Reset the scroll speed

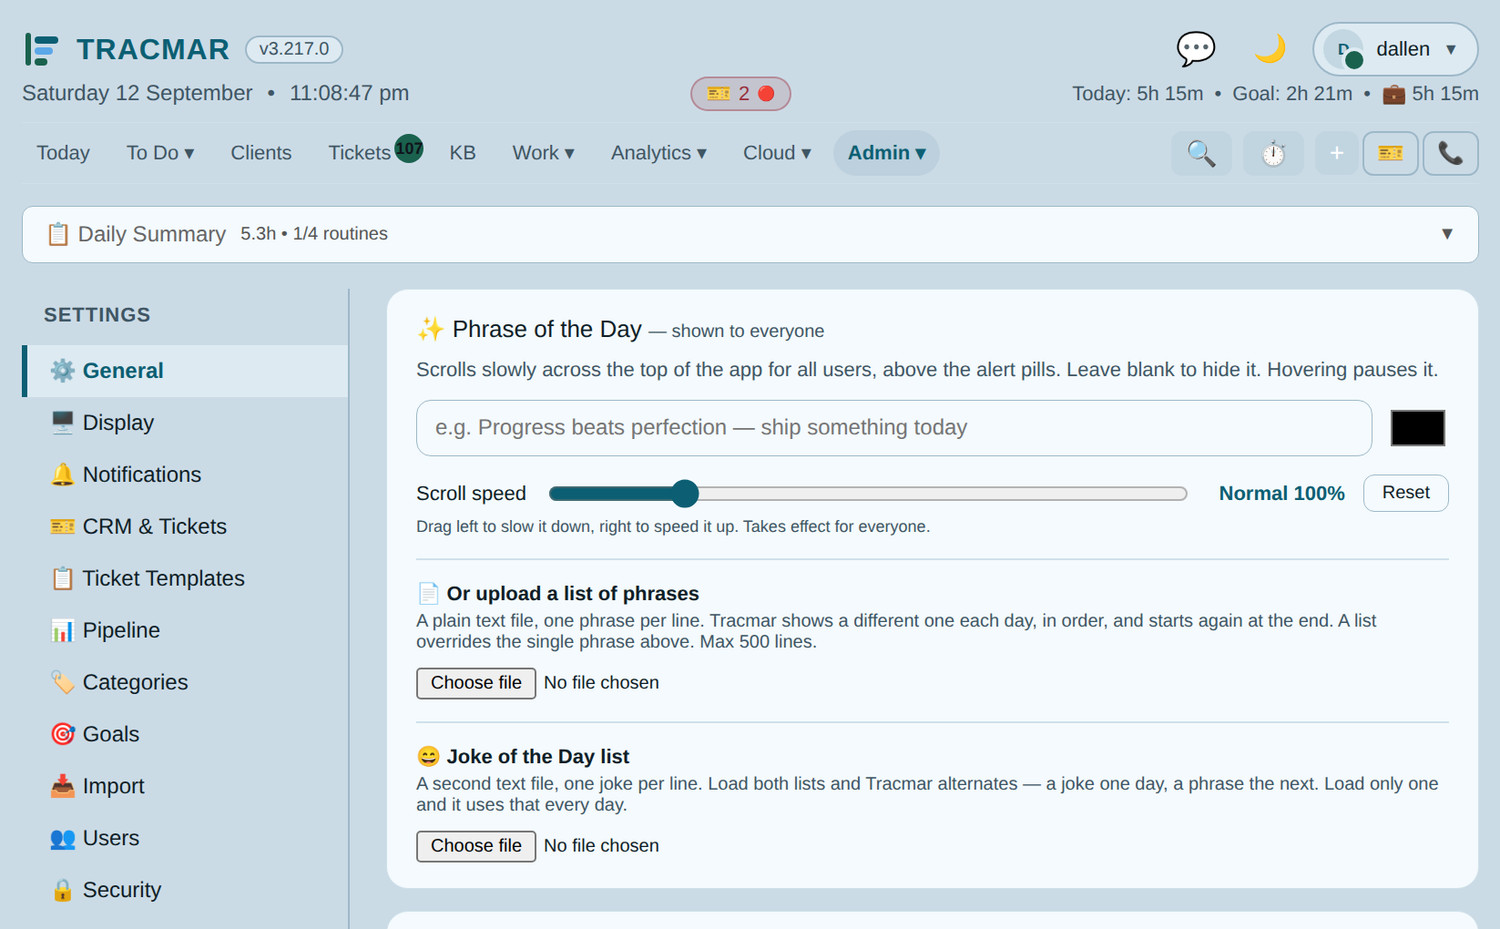1405,493
